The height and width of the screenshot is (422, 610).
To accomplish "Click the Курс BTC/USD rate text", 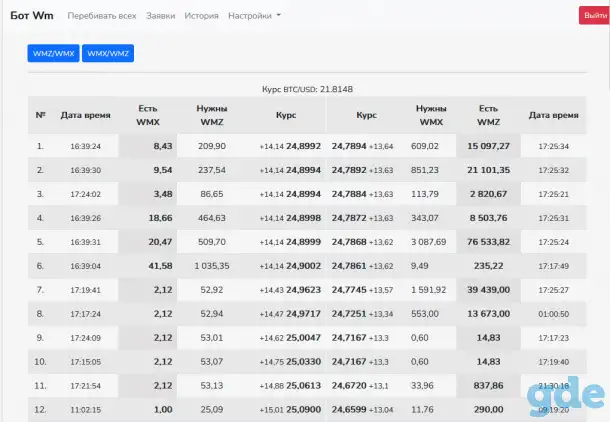I will click(x=307, y=89).
